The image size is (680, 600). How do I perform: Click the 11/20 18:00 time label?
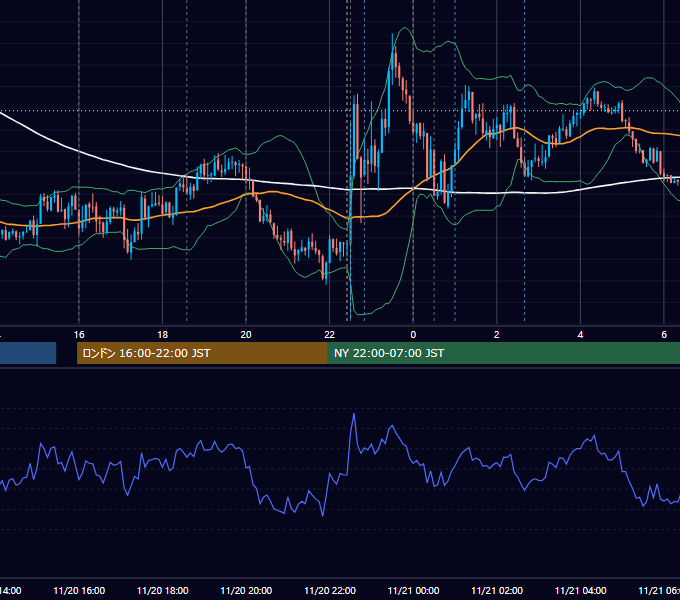[163, 590]
